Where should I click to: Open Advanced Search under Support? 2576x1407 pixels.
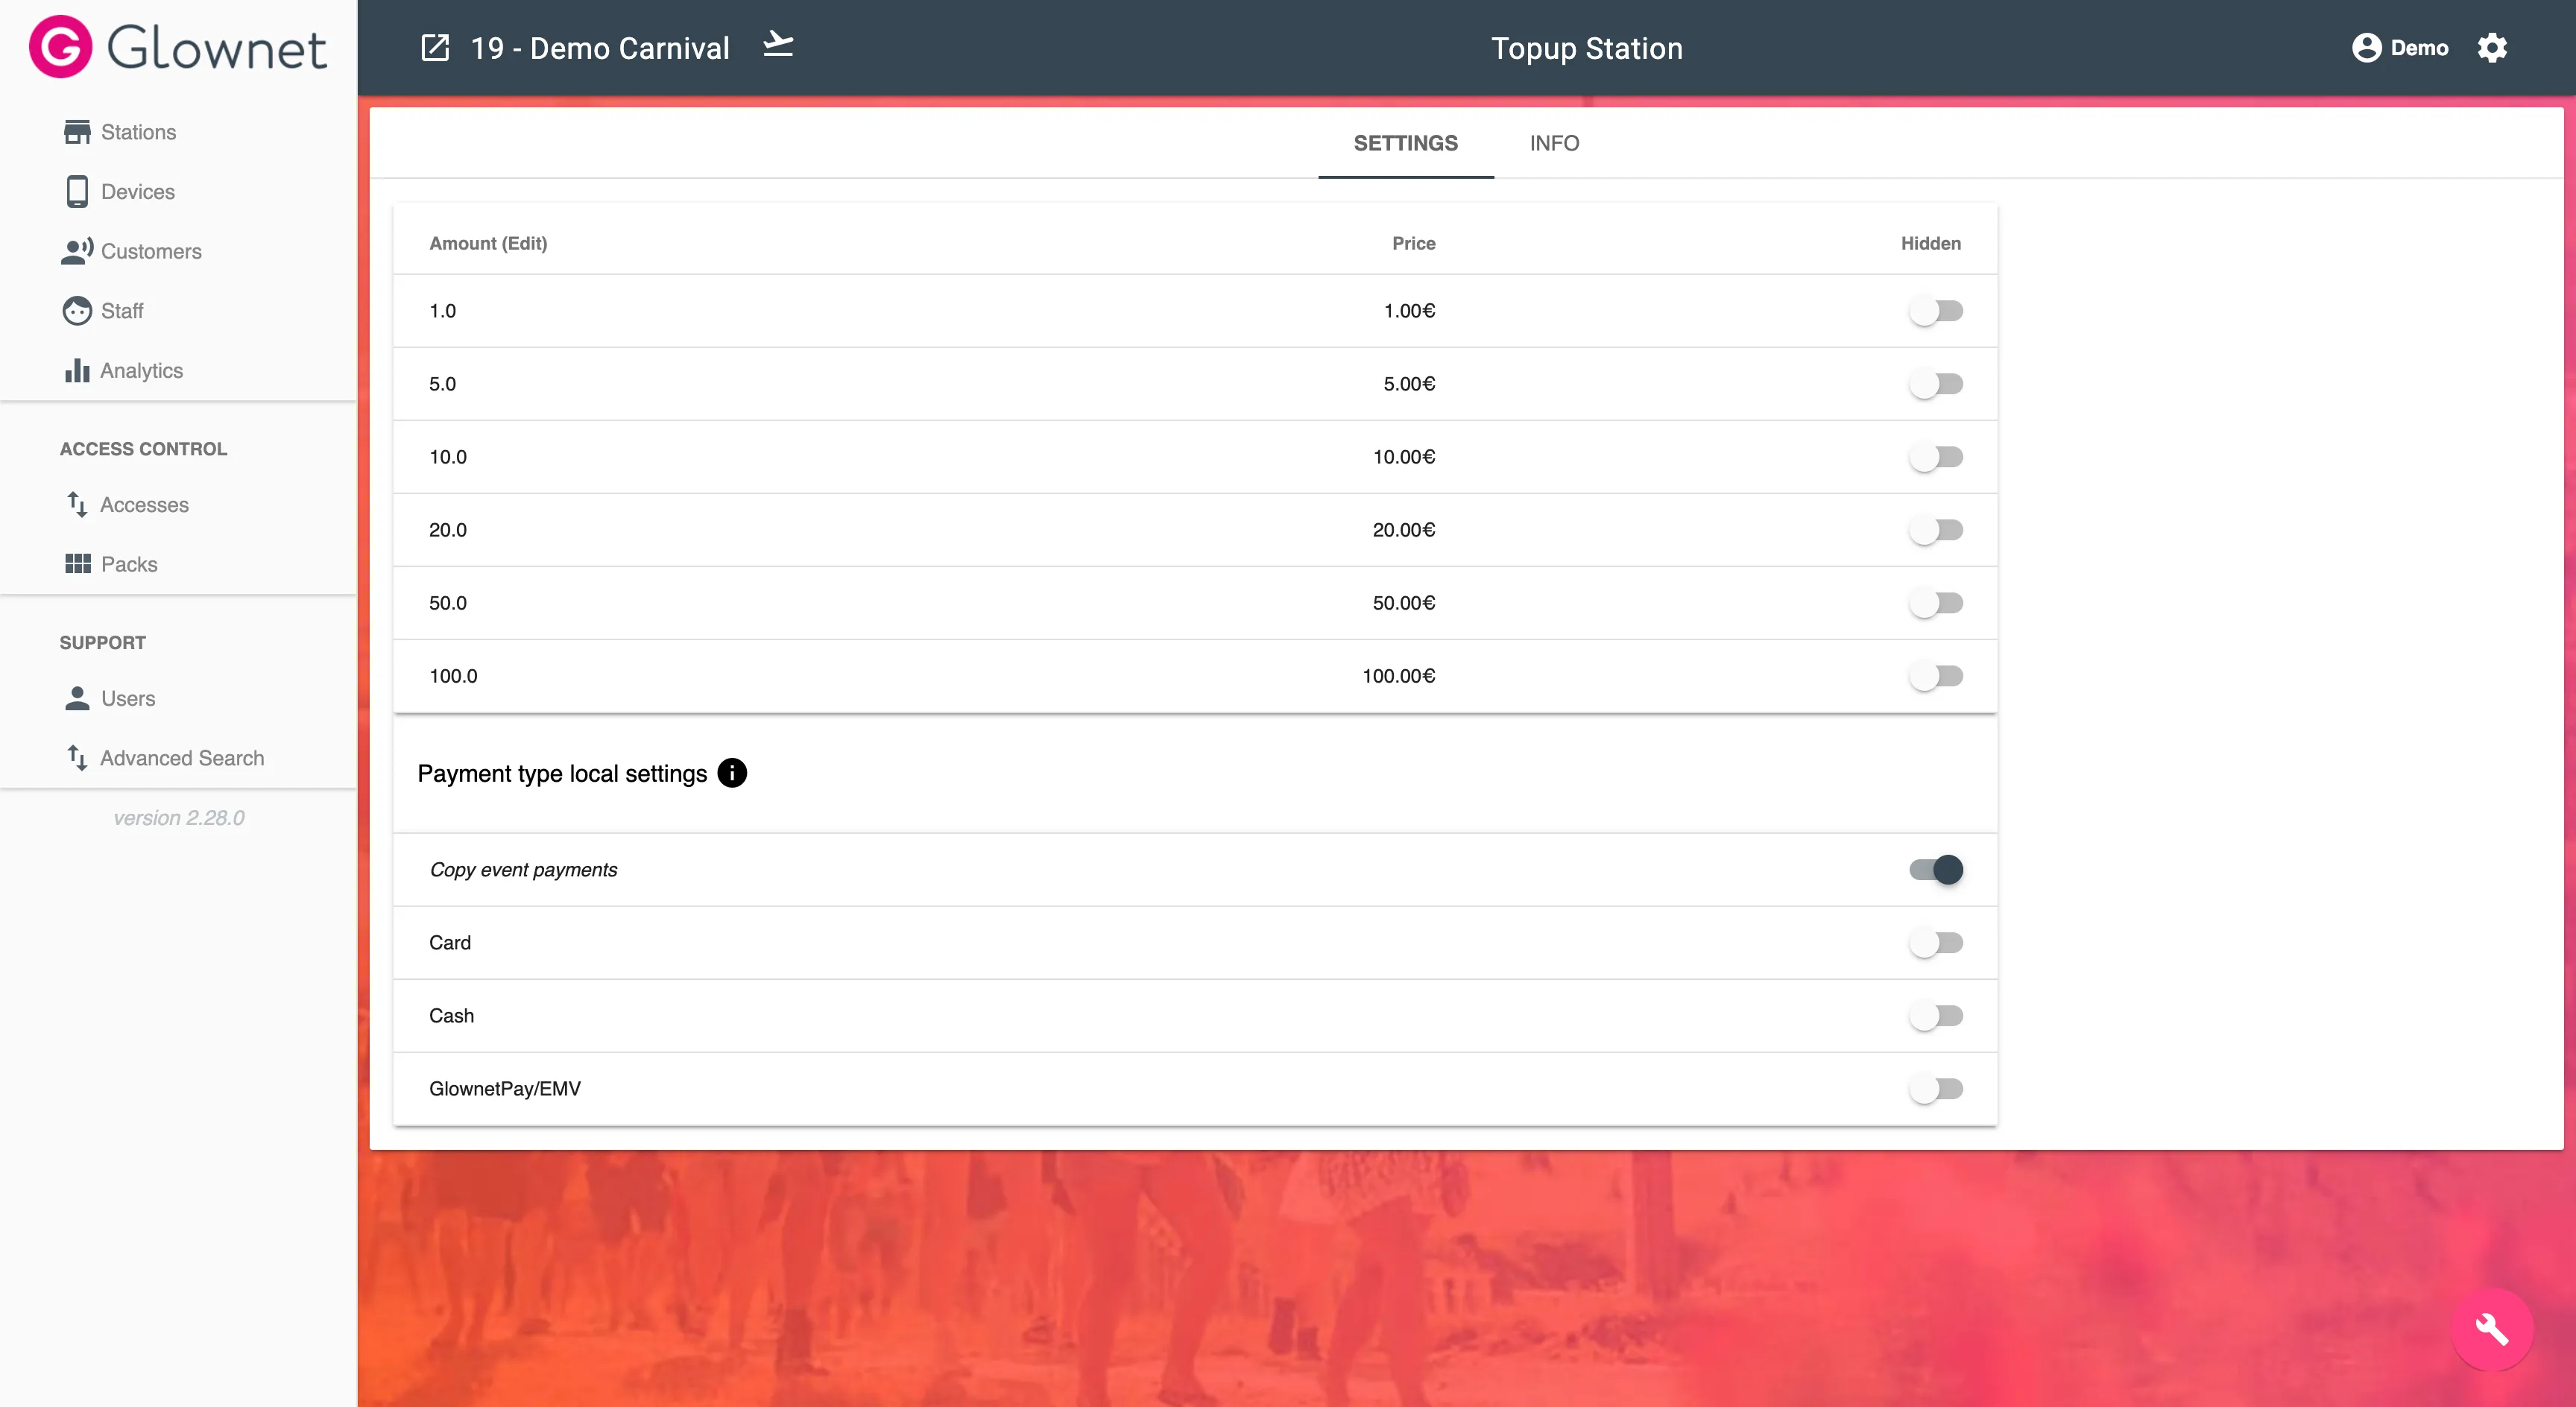coord(182,758)
